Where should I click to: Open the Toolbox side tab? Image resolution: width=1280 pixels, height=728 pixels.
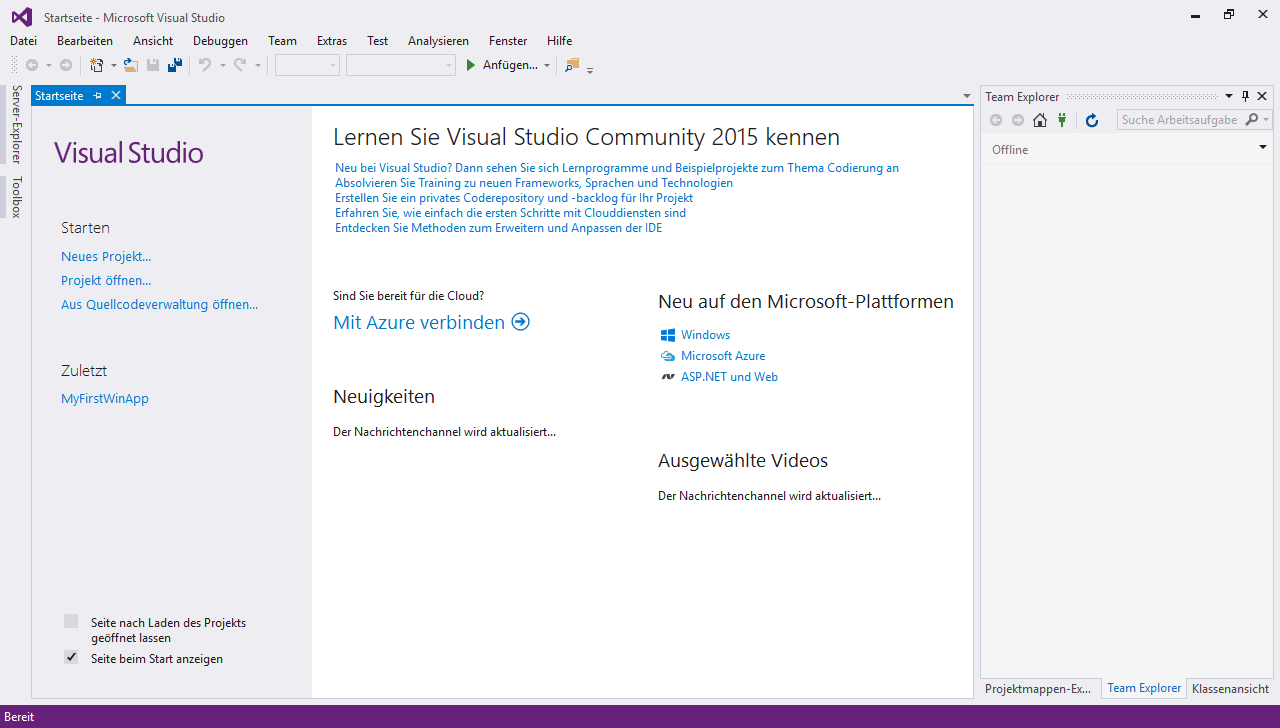click(16, 197)
